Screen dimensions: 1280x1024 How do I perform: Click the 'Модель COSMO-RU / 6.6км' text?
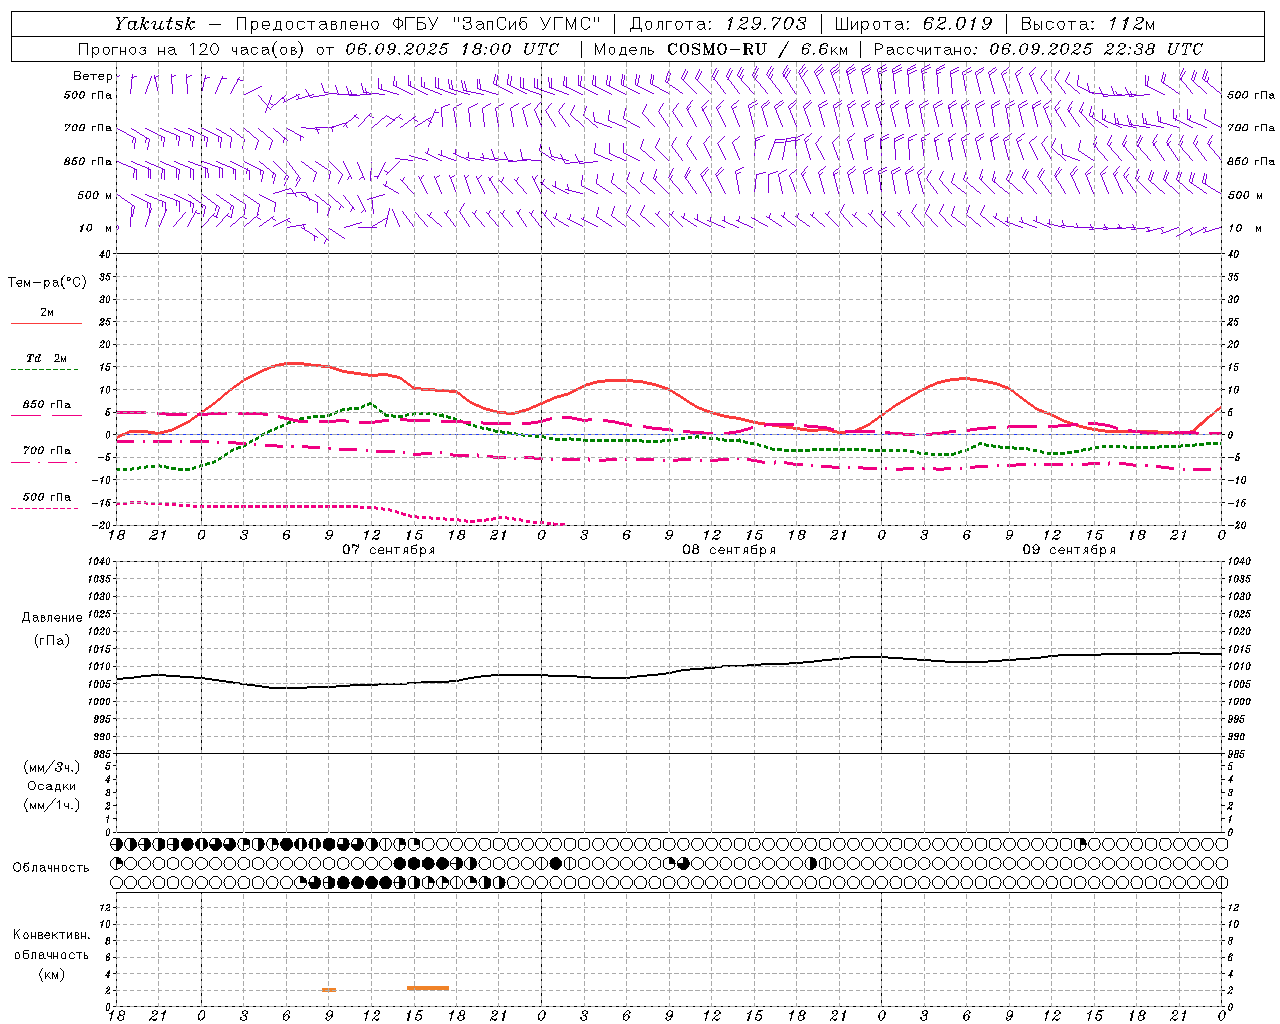(720, 49)
